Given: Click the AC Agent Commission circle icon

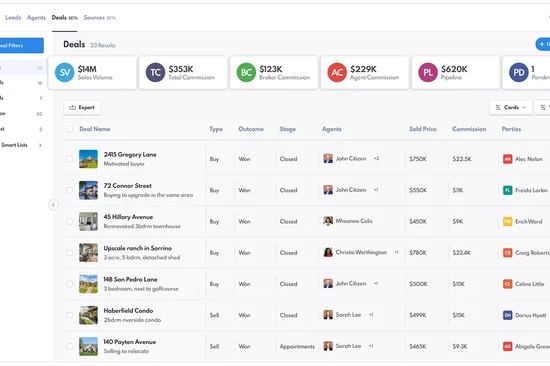Looking at the screenshot, I should tap(337, 72).
